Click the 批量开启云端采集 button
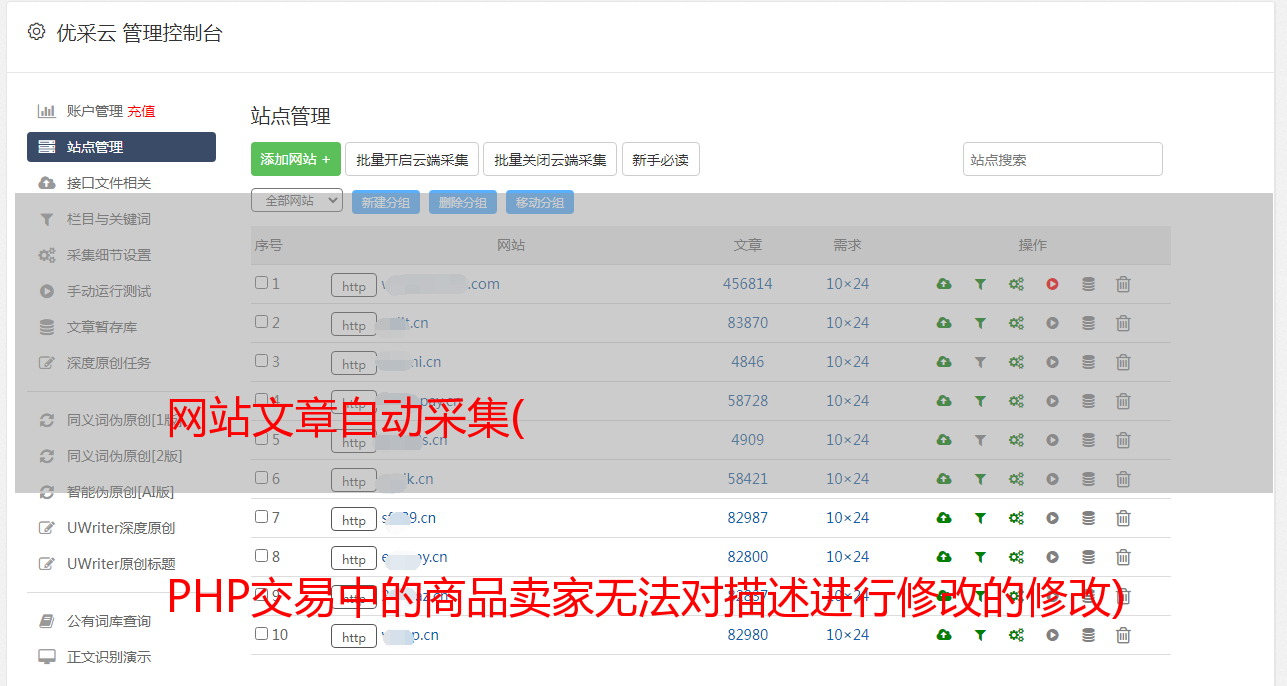 tap(412, 159)
